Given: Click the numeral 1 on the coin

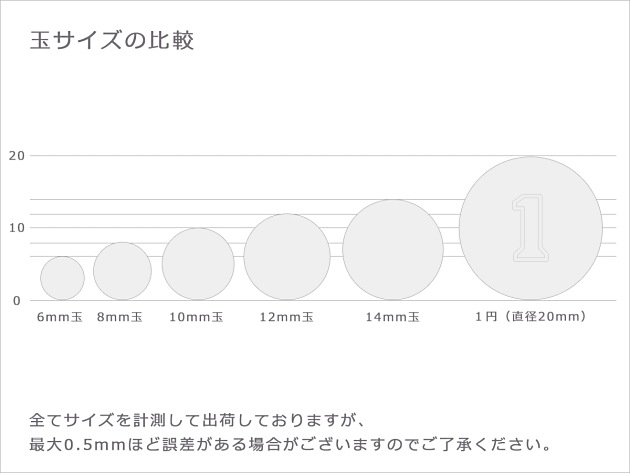Looking at the screenshot, I should point(531,228).
